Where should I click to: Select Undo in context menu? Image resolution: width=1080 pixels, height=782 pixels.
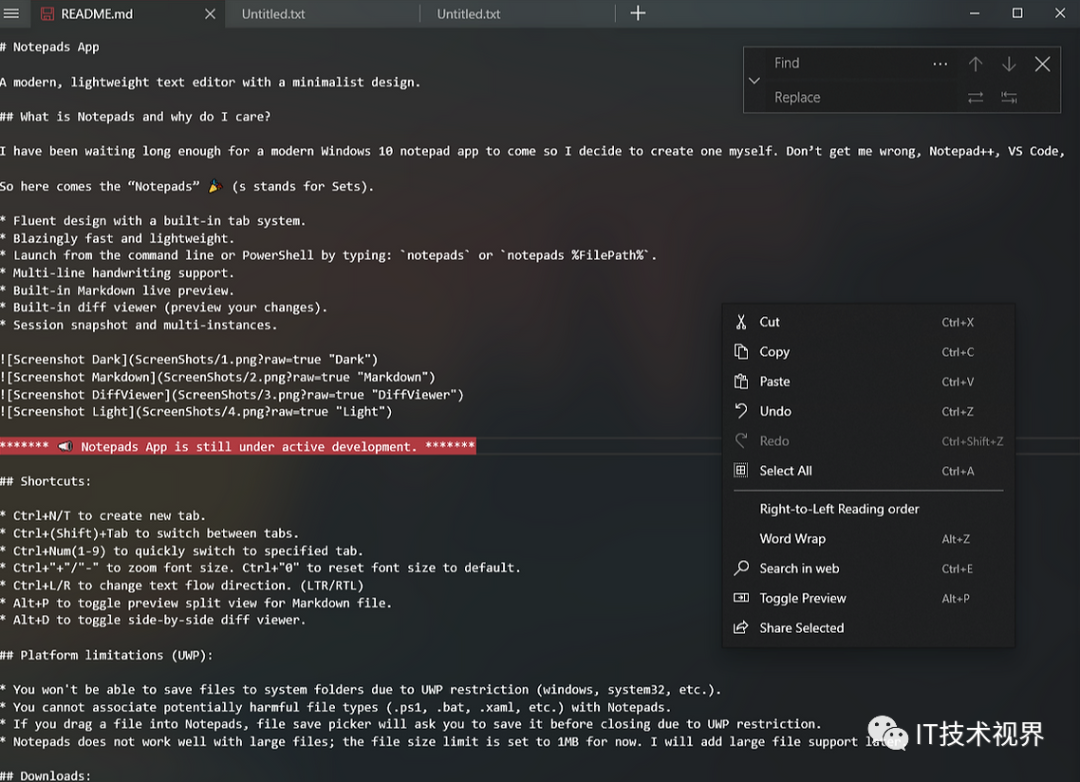pyautogui.click(x=868, y=411)
